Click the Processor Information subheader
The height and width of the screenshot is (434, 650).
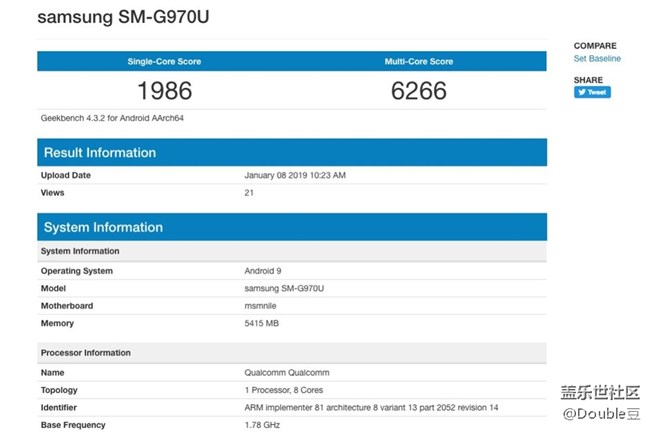[292, 353]
